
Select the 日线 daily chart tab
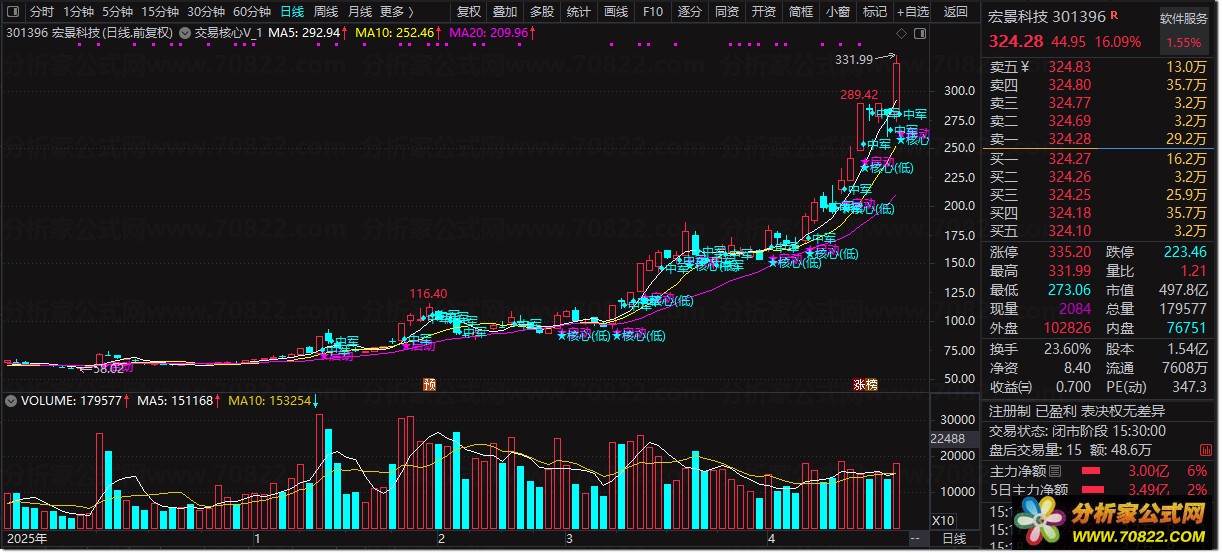click(292, 12)
